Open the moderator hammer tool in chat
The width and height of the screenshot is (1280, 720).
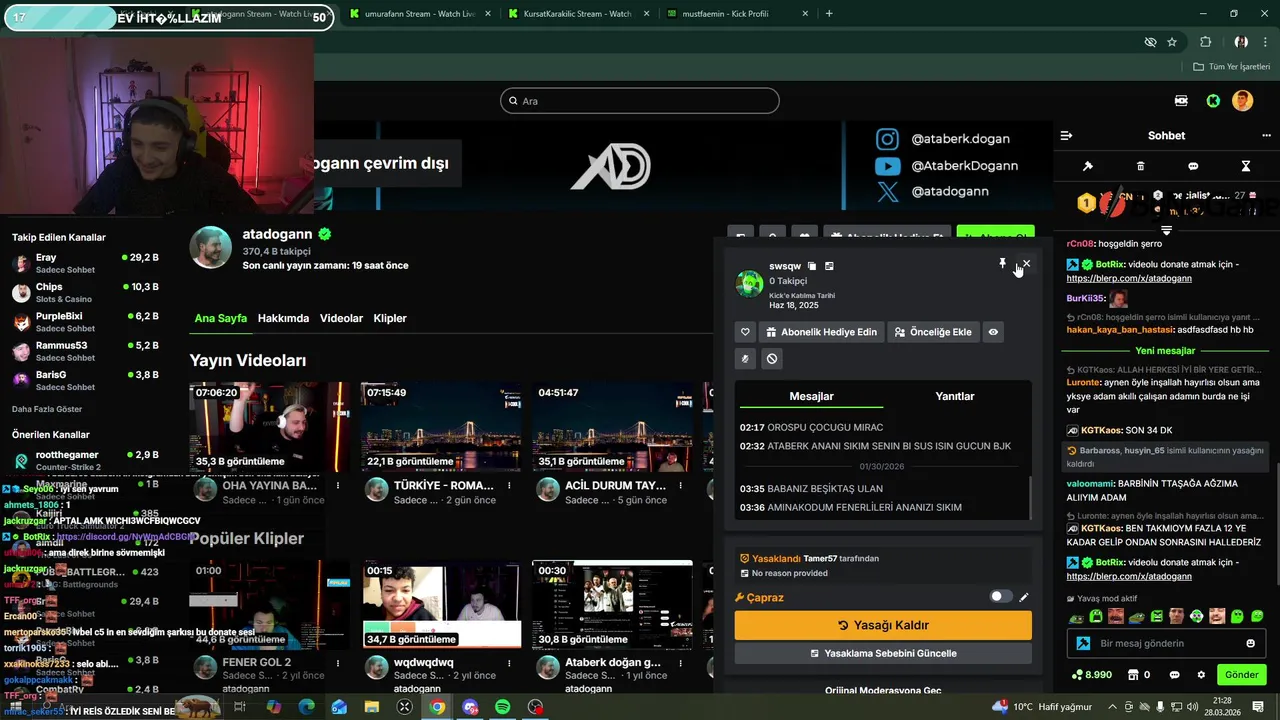click(x=1088, y=166)
